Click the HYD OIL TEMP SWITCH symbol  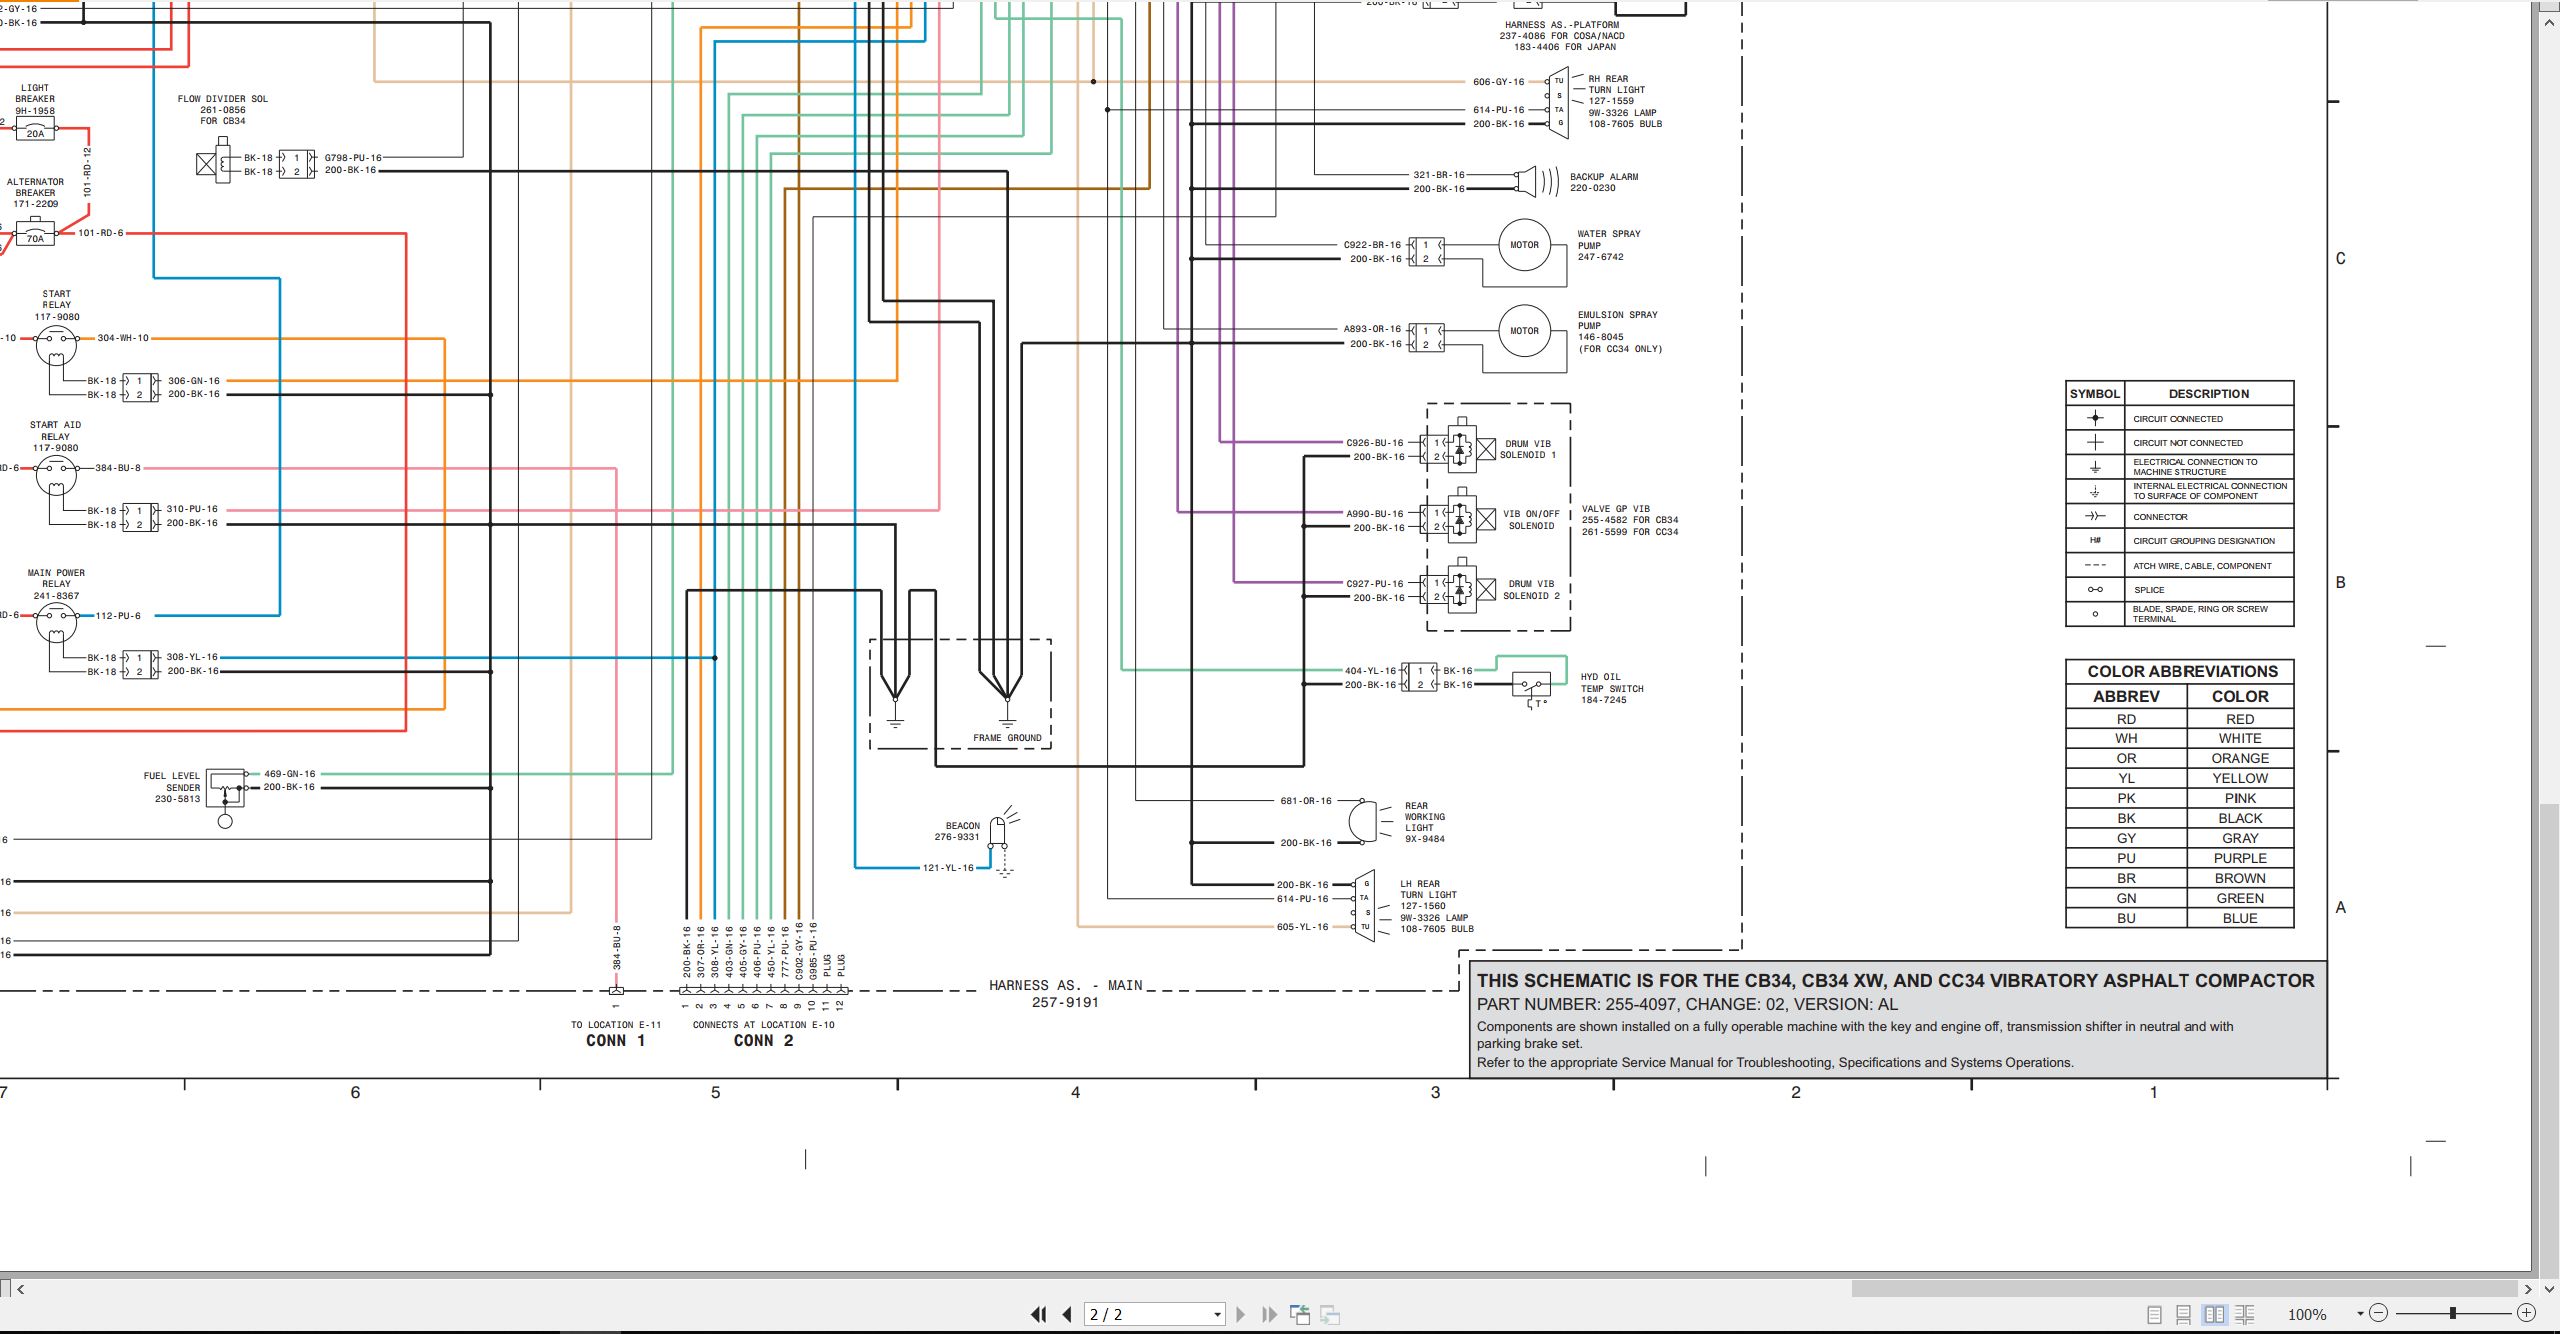1533,688
